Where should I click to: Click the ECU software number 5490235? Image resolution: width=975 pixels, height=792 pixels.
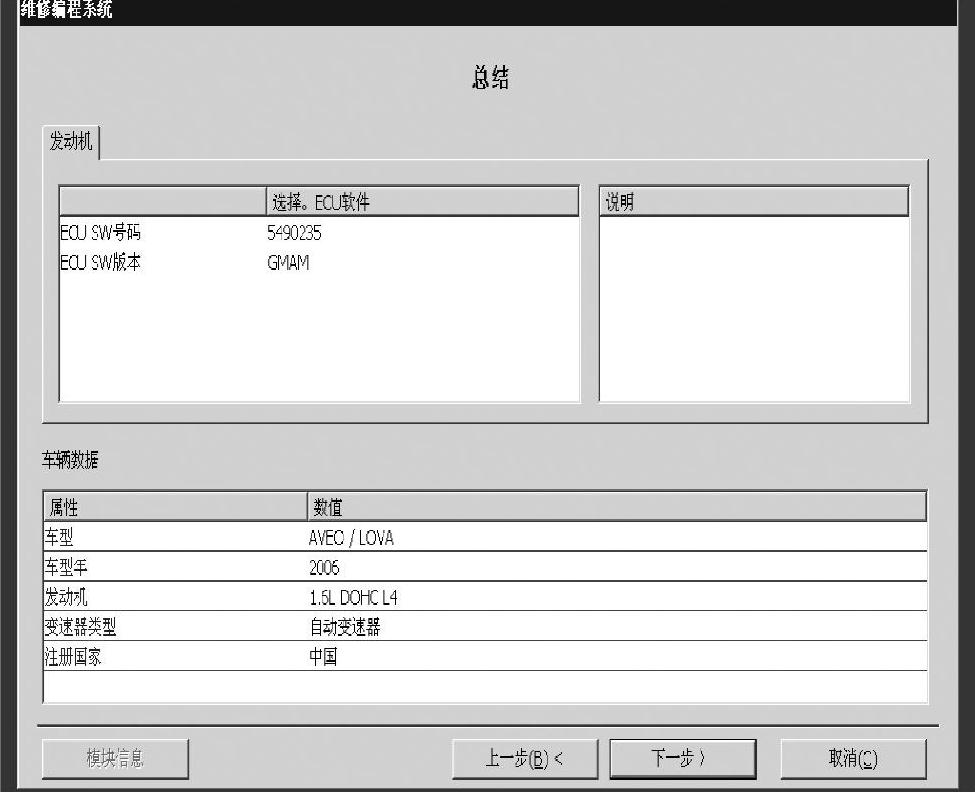tap(295, 234)
